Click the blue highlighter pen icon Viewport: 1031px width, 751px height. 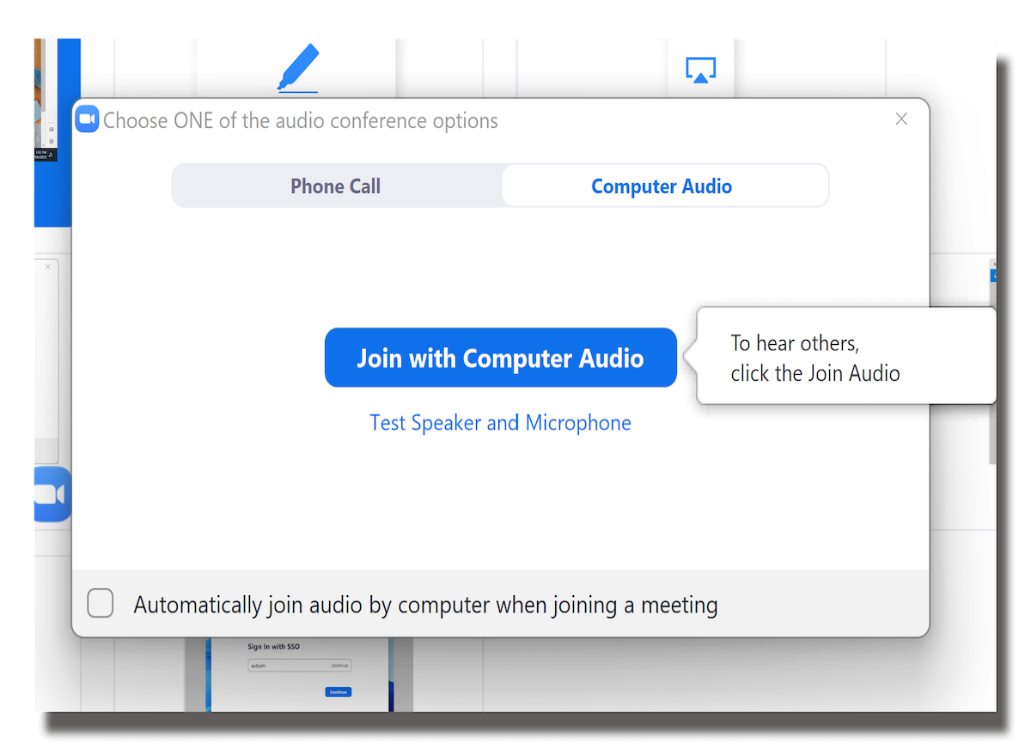point(298,69)
